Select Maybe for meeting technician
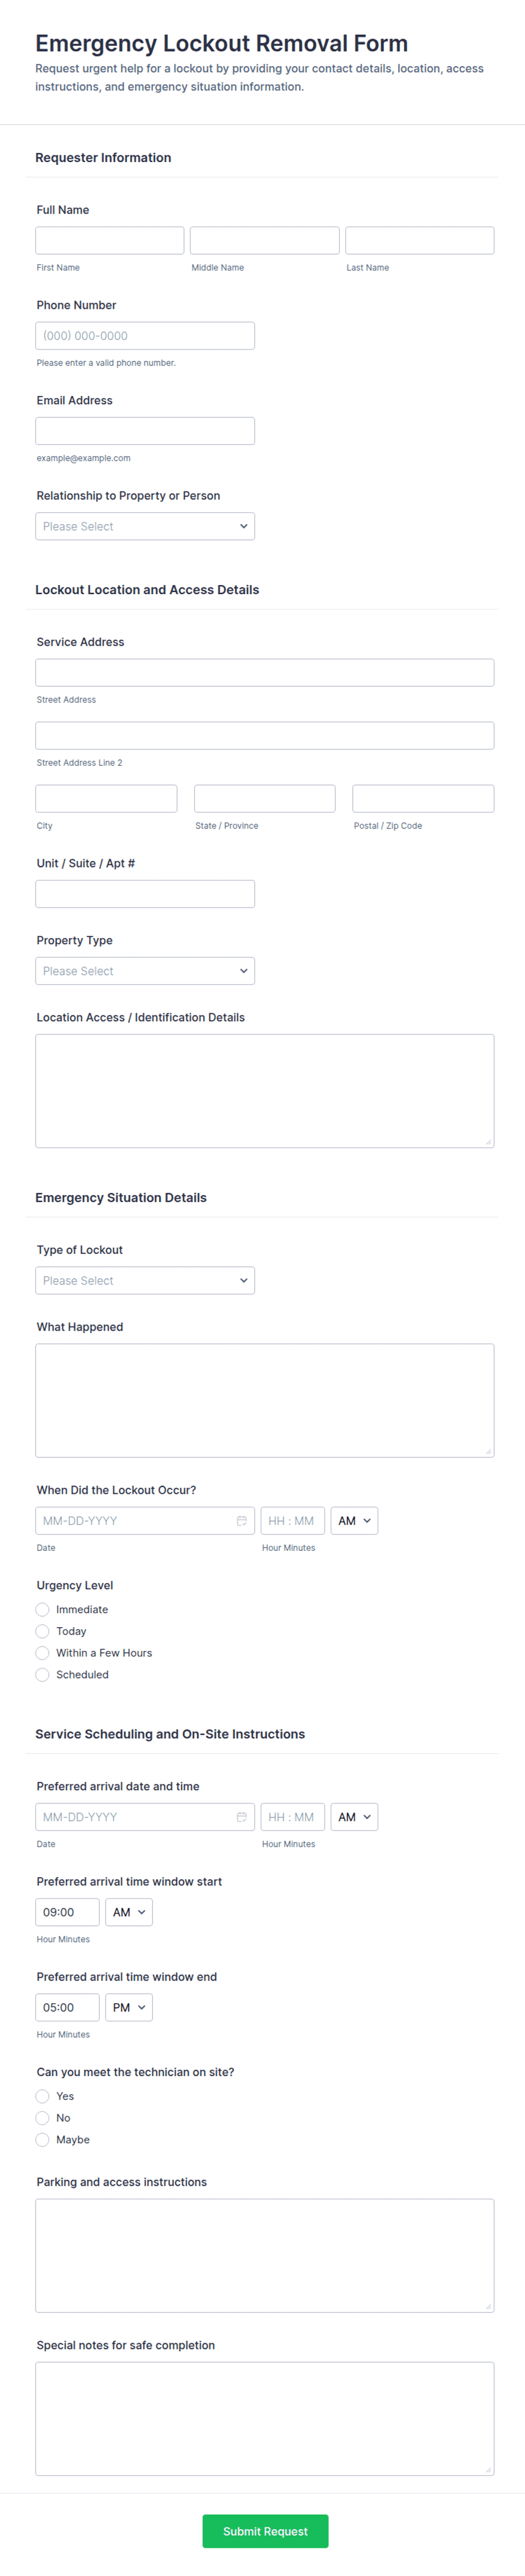The width and height of the screenshot is (525, 2576). (x=43, y=2139)
